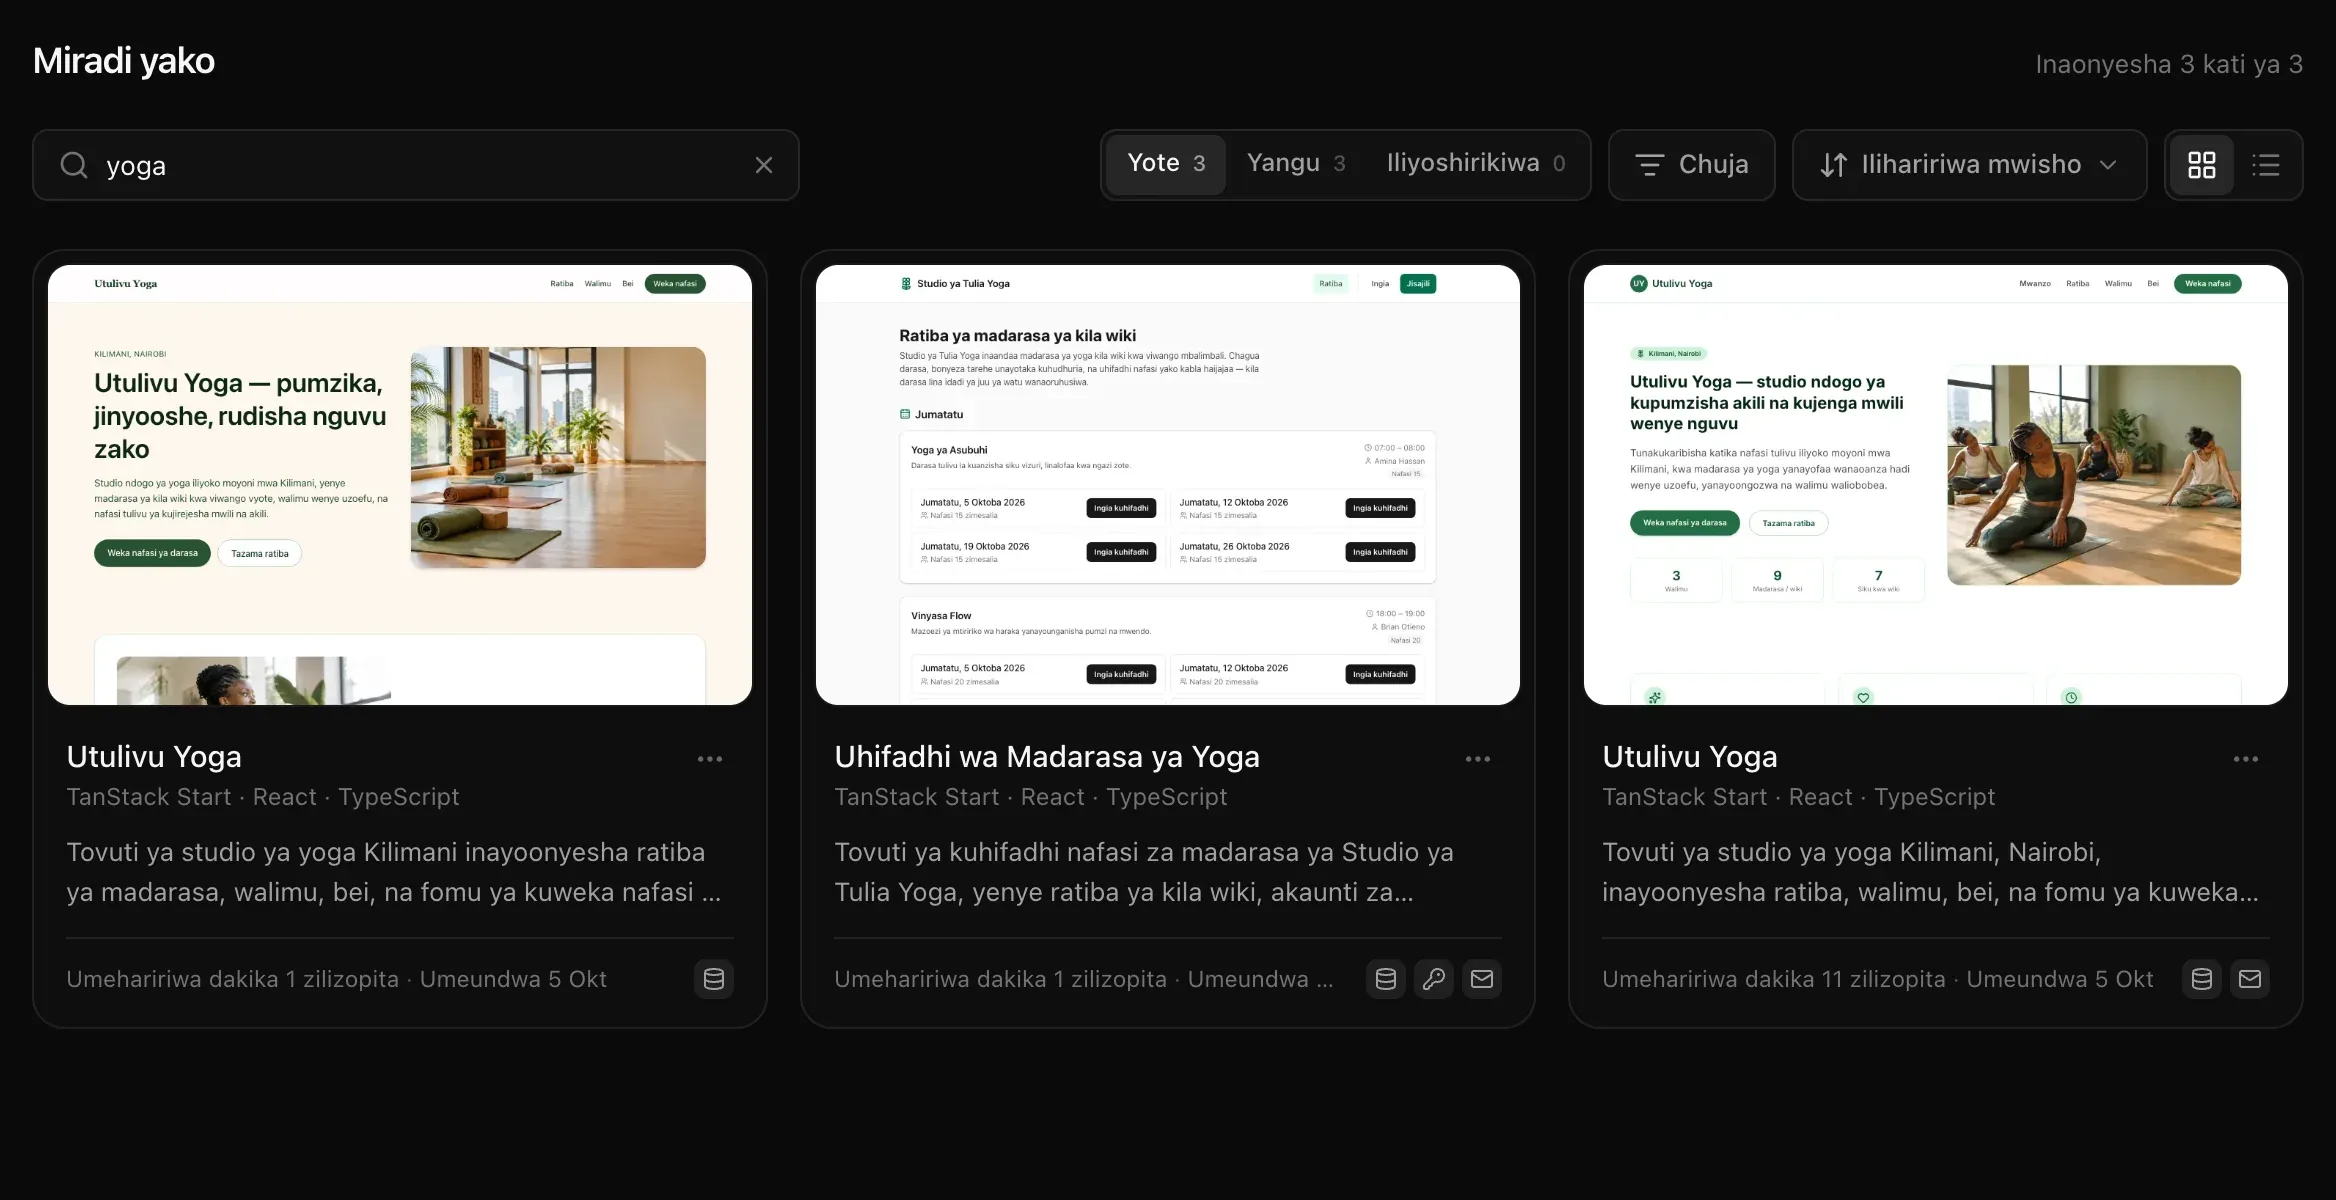
Task: Select the Yote tab
Action: (1166, 164)
